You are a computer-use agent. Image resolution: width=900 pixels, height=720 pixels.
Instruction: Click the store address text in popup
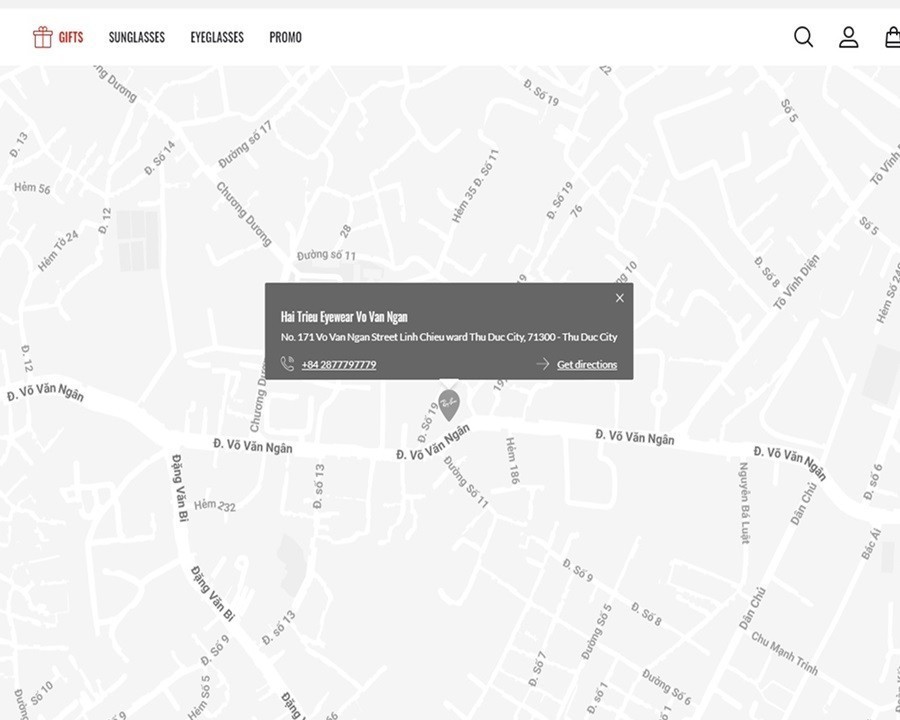[449, 338]
